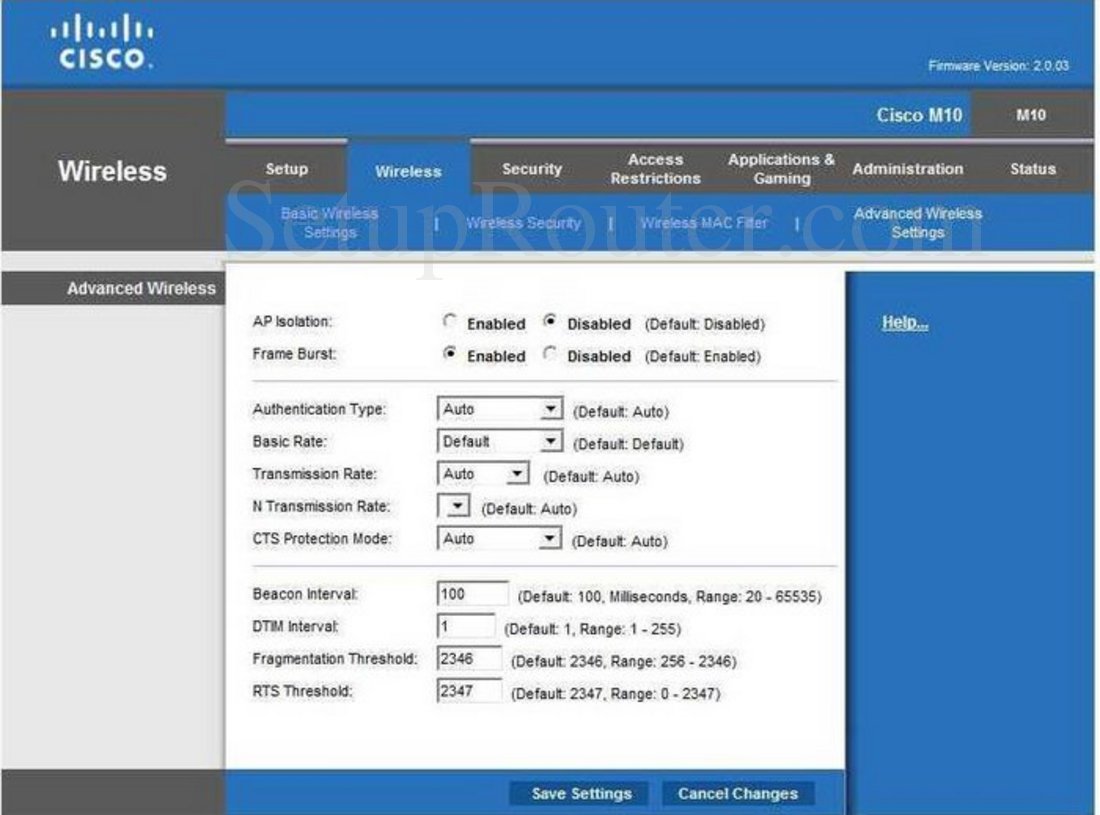Click the Cisco logo

click(102, 42)
